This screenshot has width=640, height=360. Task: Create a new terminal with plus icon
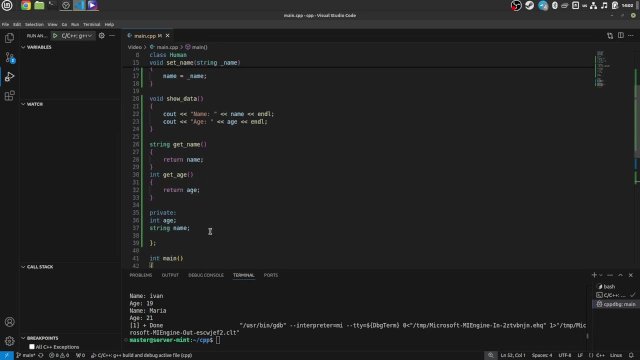point(594,275)
